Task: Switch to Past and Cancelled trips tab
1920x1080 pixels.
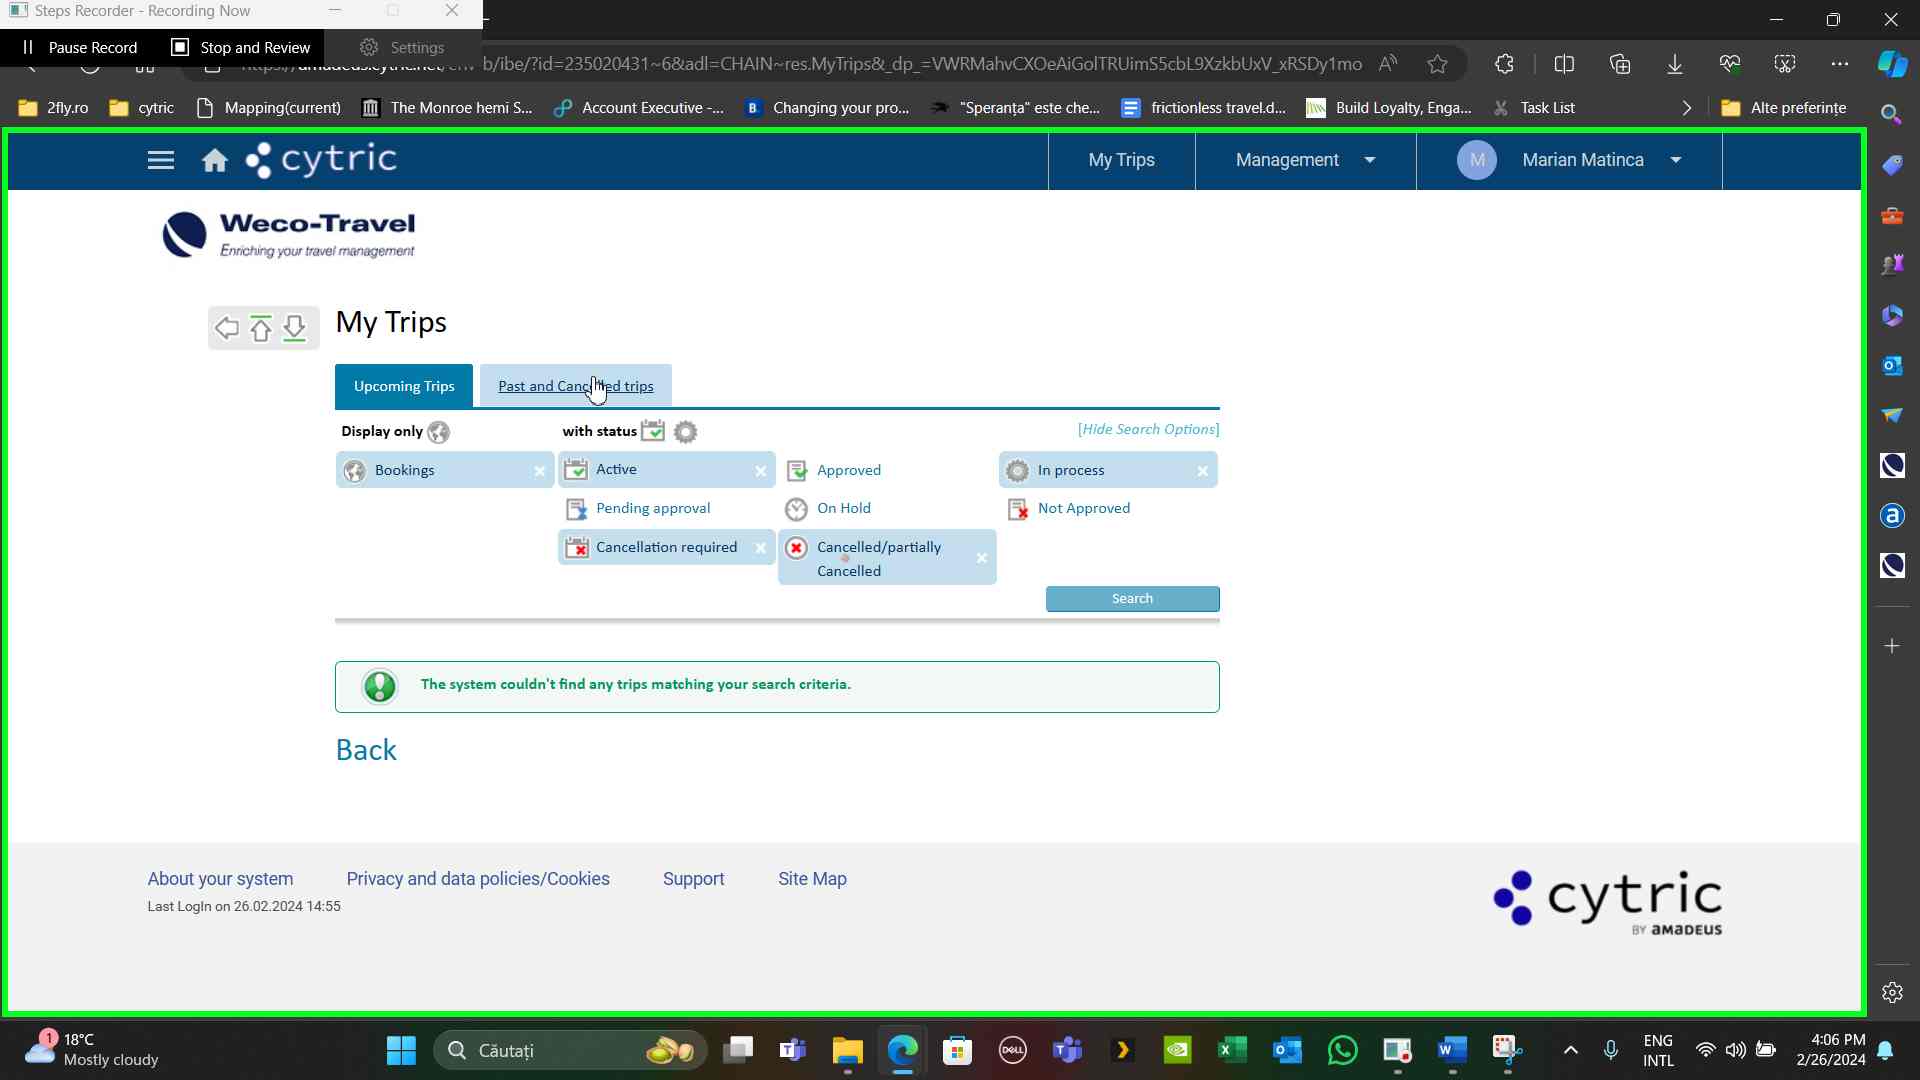Action: click(575, 386)
